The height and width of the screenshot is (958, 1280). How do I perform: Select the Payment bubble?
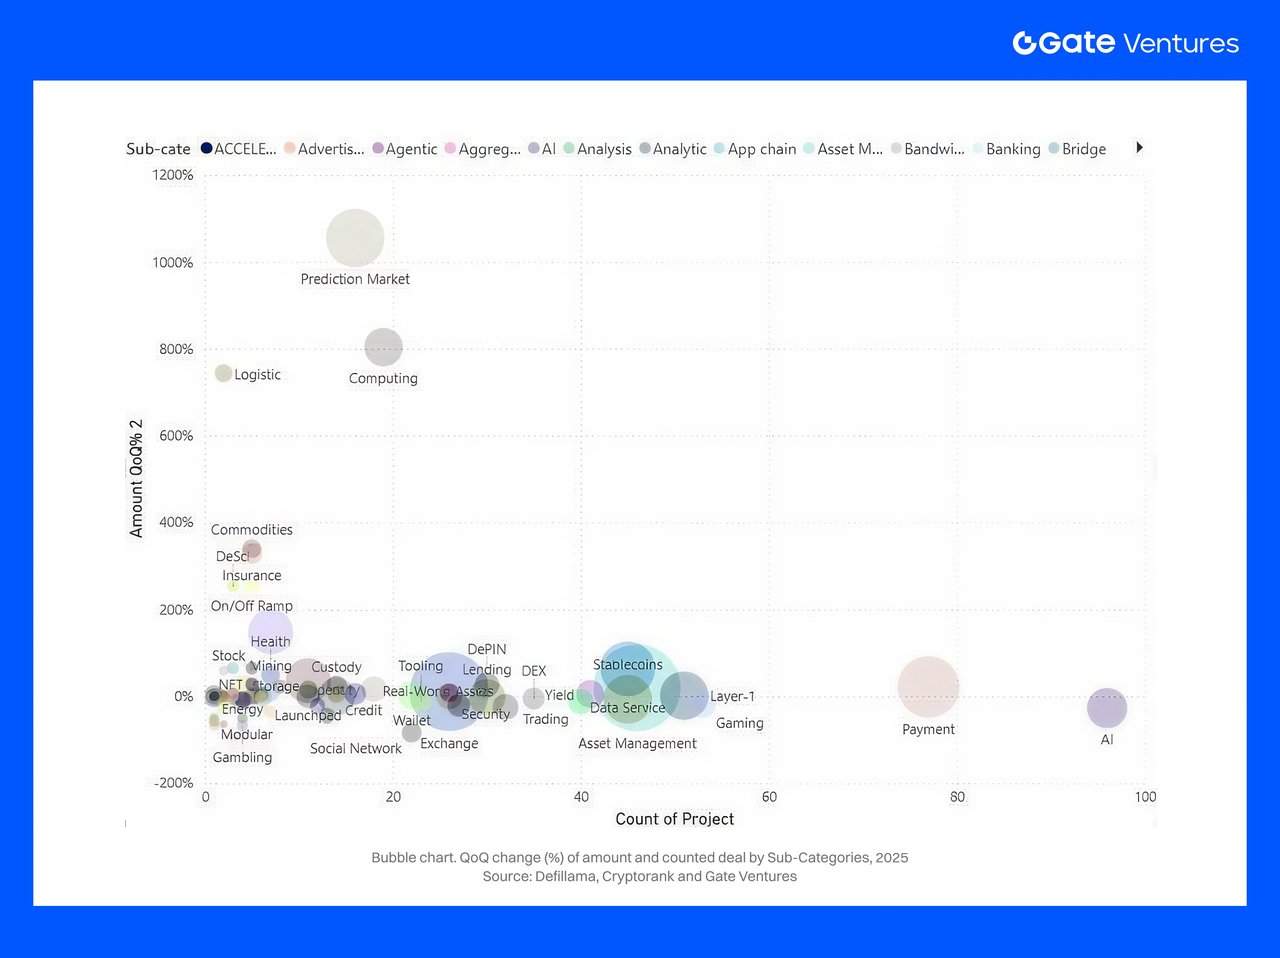click(928, 687)
